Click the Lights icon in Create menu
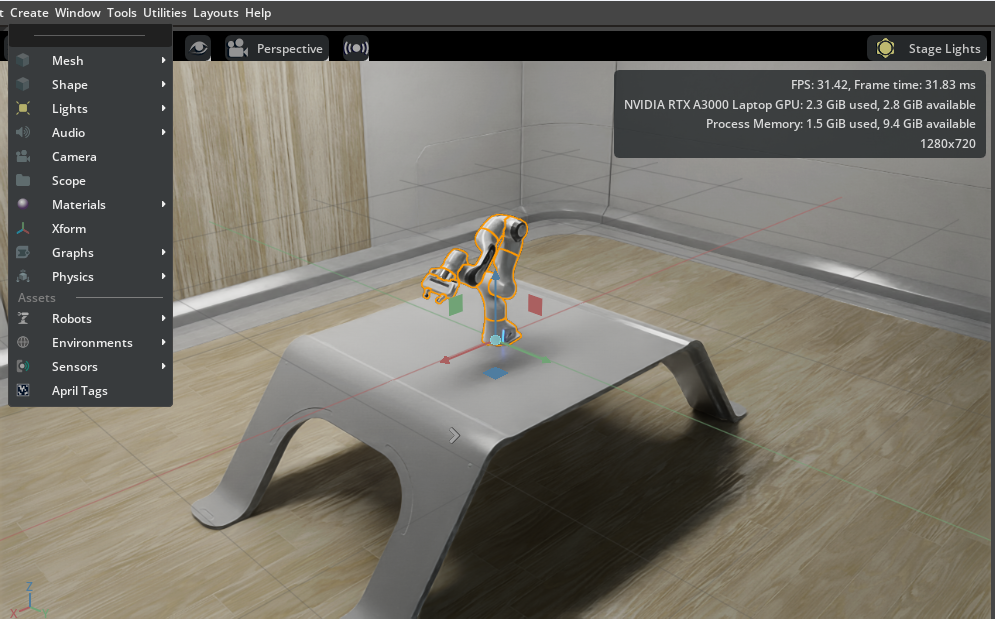 coord(23,109)
